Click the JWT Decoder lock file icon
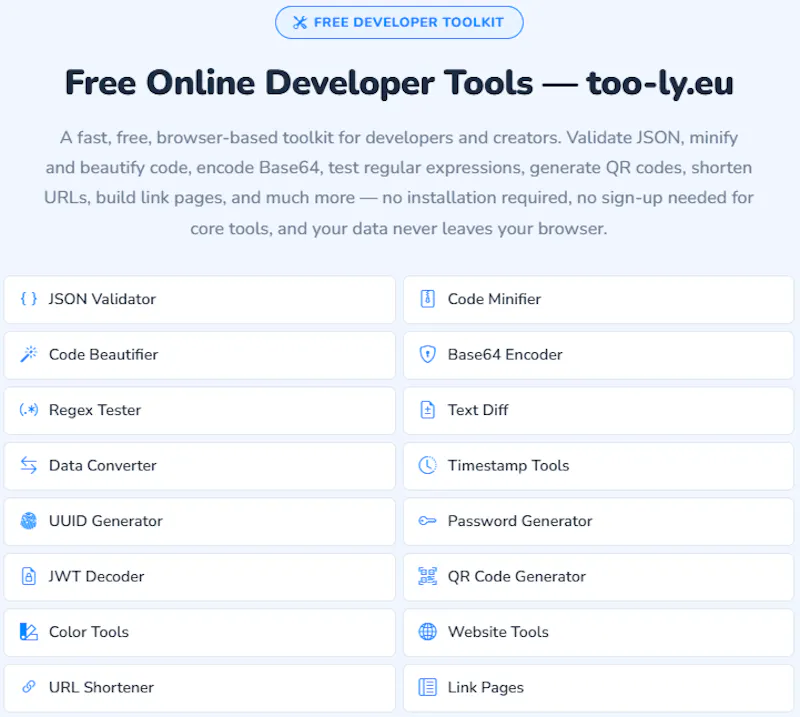 click(x=29, y=576)
